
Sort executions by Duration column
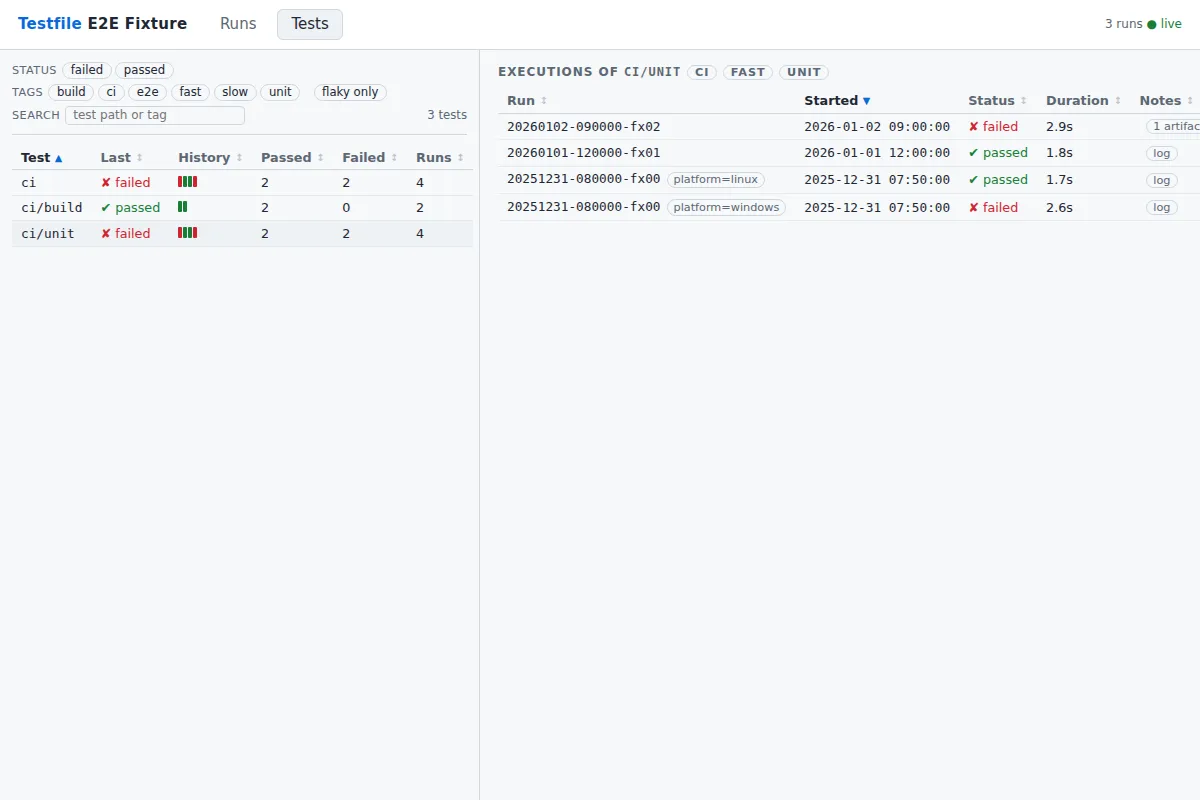click(1083, 101)
